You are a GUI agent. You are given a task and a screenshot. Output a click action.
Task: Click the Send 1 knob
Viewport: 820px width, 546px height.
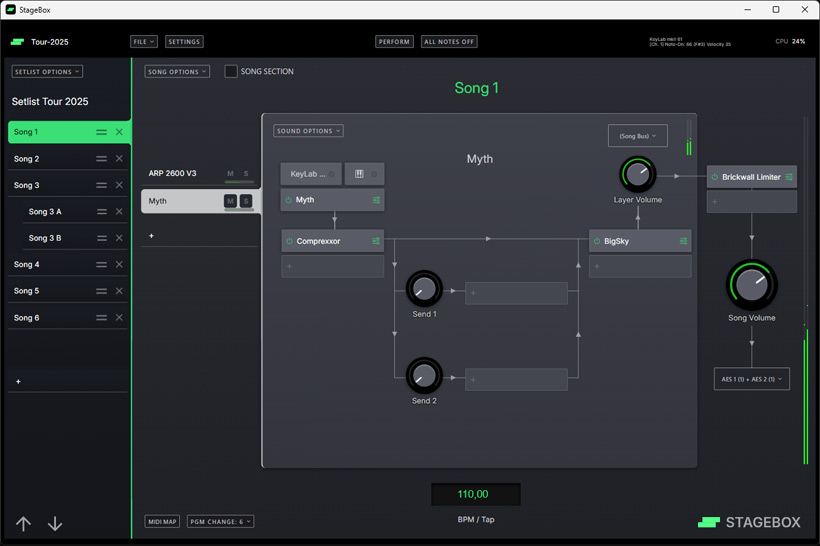point(424,289)
